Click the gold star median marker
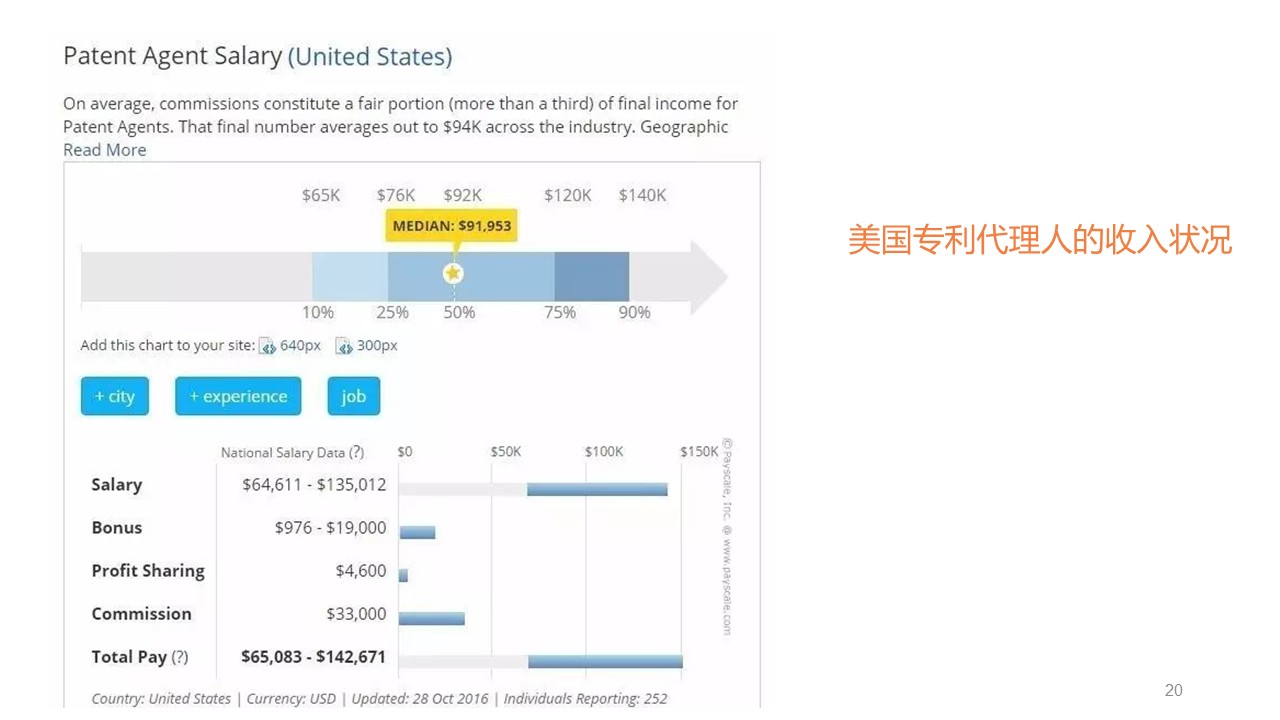Viewport: 1280px width, 720px height. tap(453, 273)
